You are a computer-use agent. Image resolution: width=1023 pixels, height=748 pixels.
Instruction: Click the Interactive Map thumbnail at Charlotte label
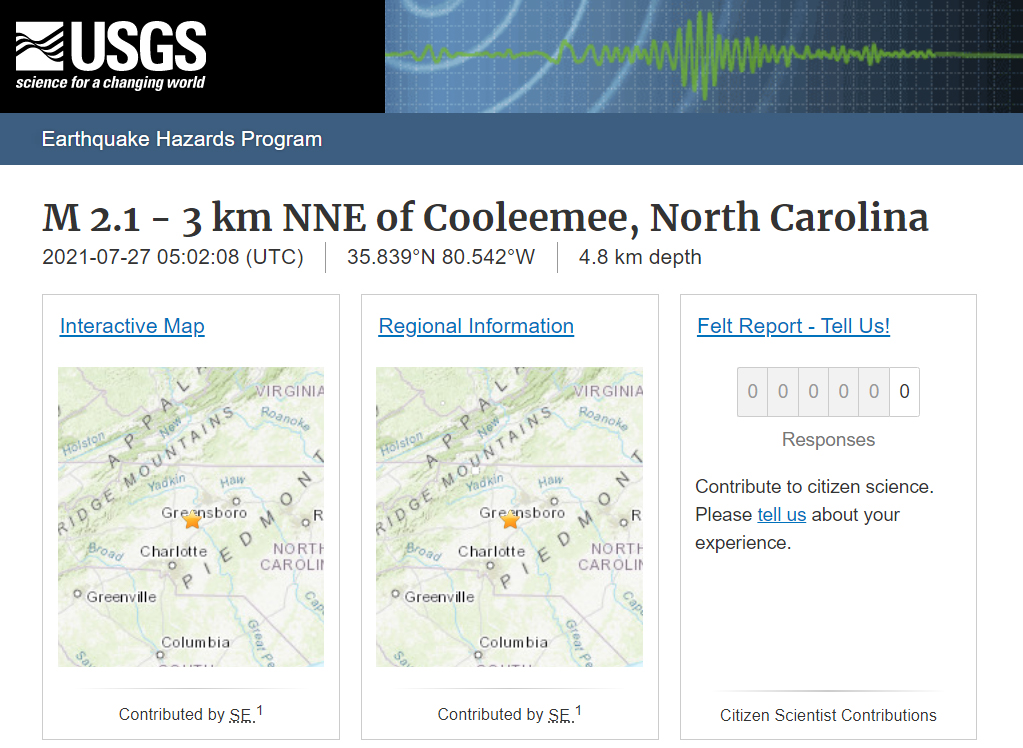point(173,551)
